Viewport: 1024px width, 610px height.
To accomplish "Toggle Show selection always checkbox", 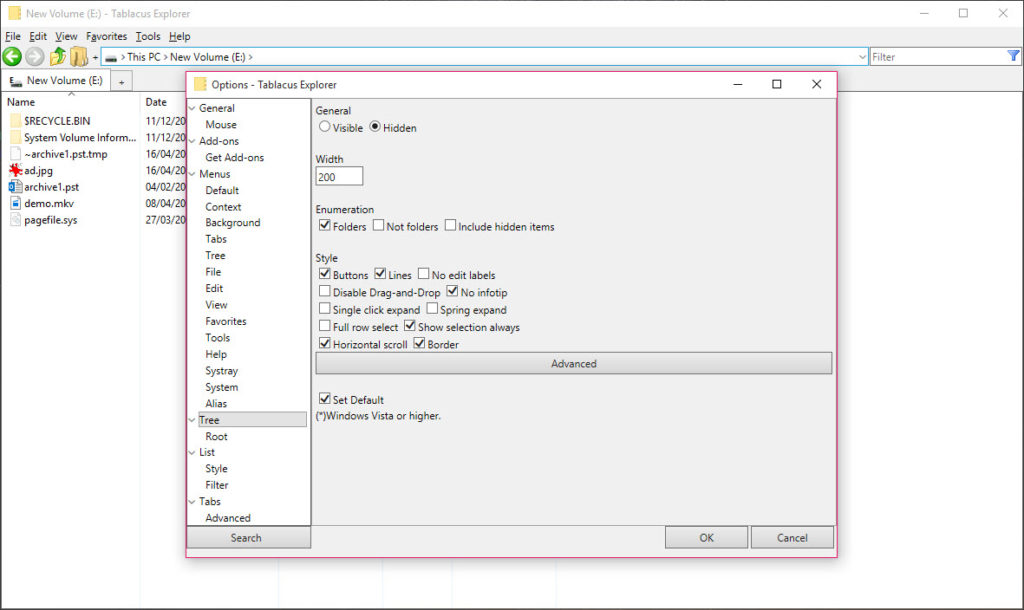I will [x=409, y=326].
